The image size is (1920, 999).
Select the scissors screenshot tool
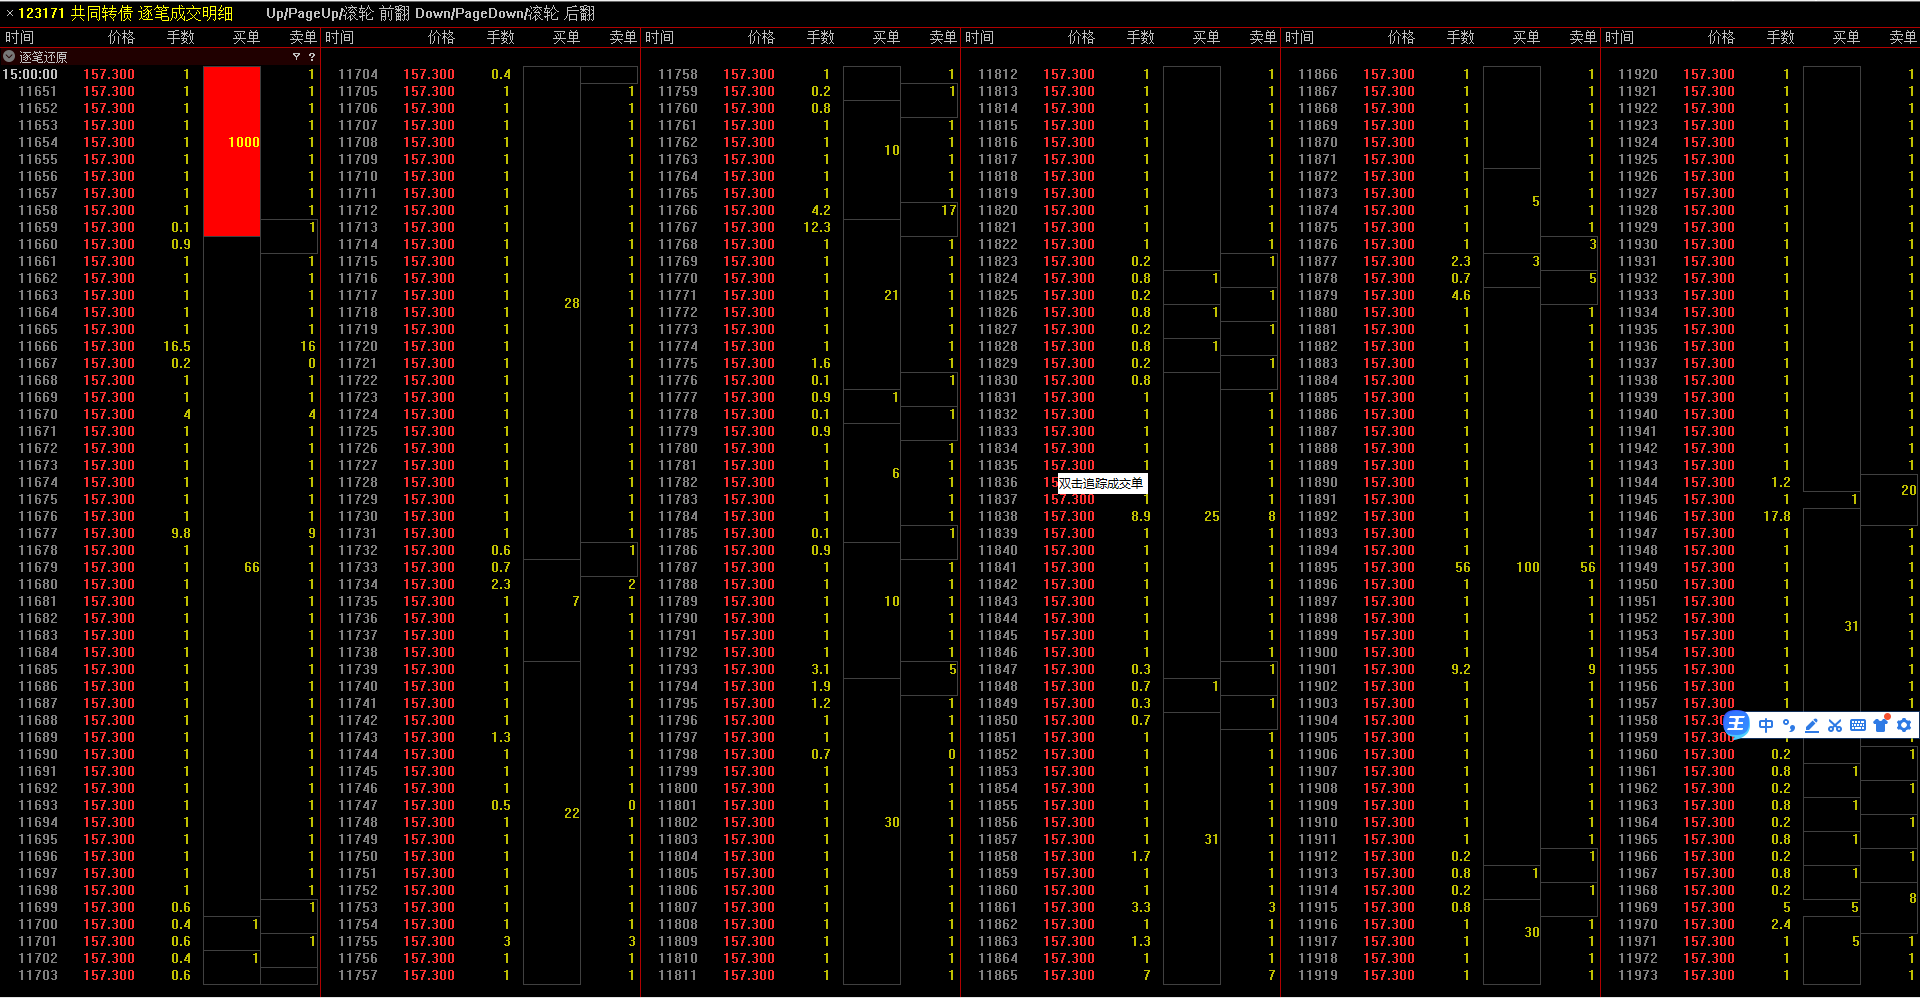(1834, 725)
